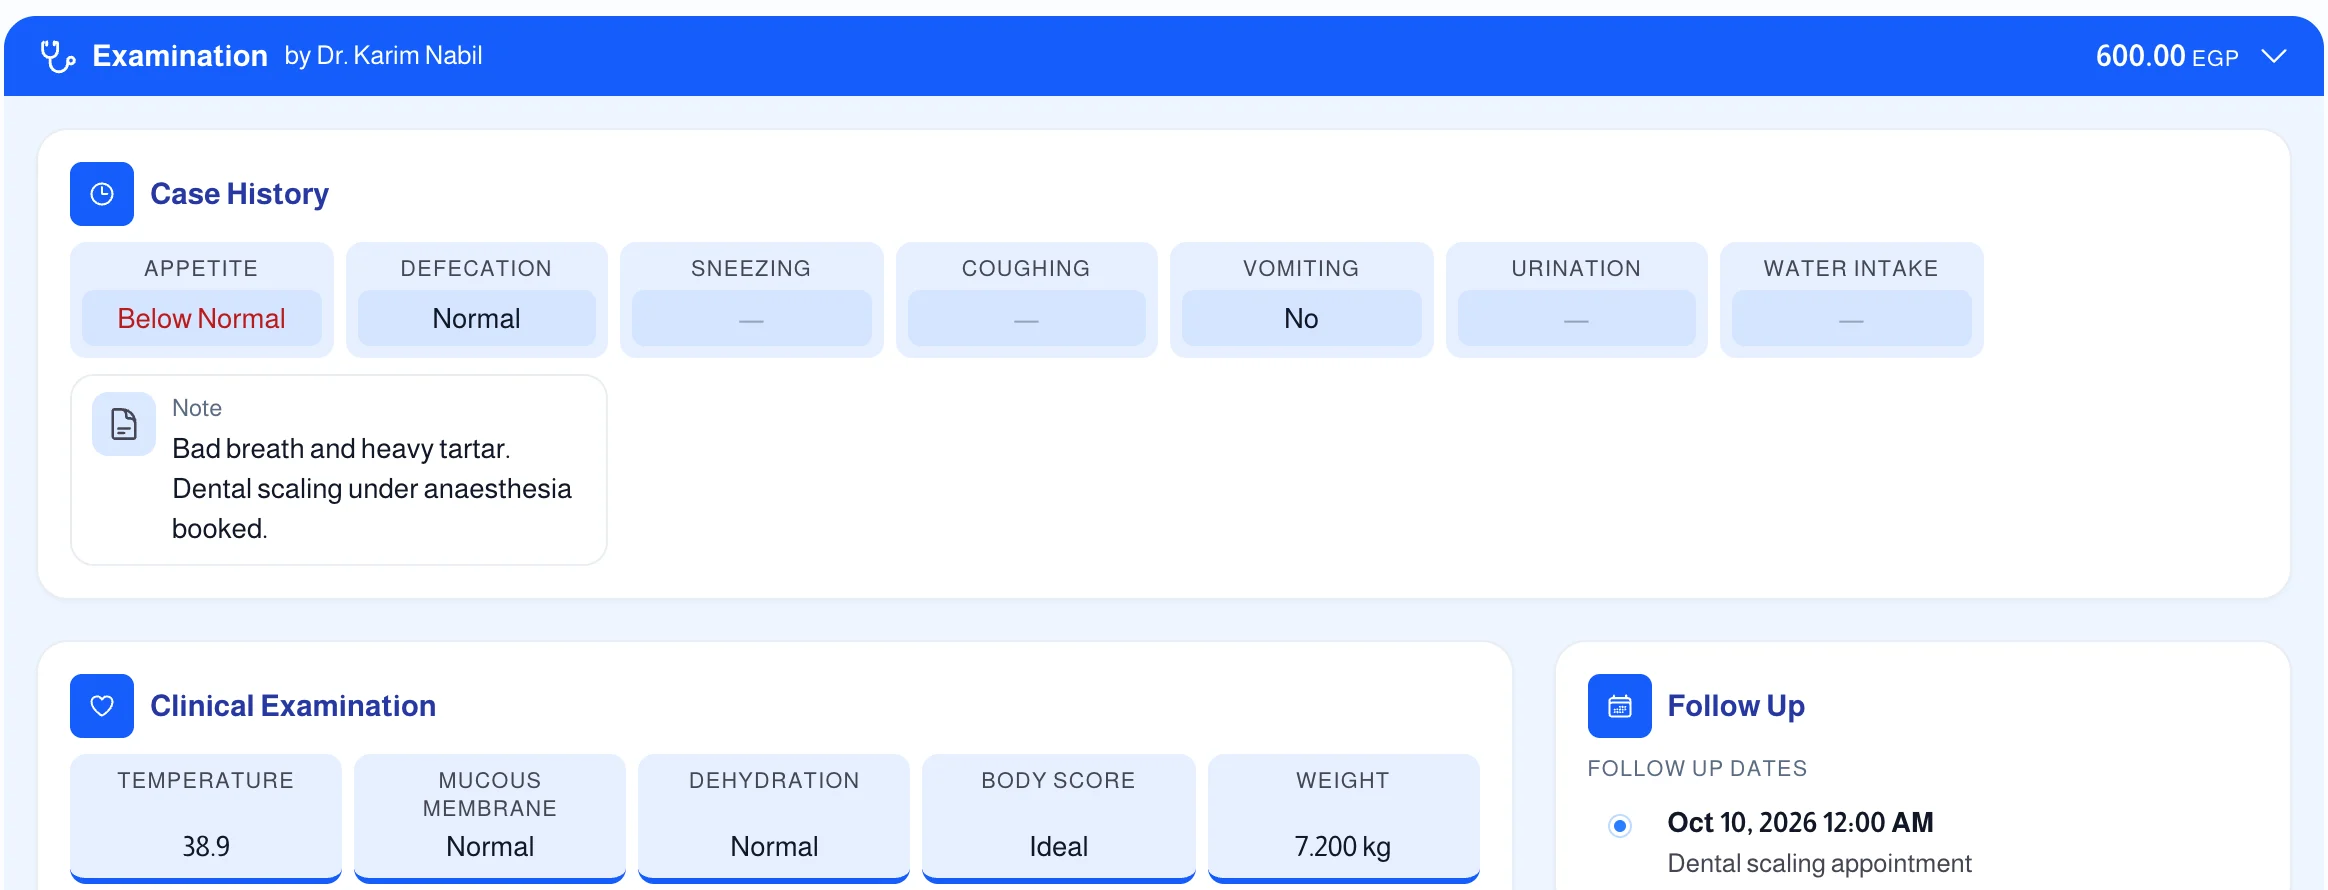Click the Body Score Ideal value
The width and height of the screenshot is (2328, 890).
click(1059, 846)
